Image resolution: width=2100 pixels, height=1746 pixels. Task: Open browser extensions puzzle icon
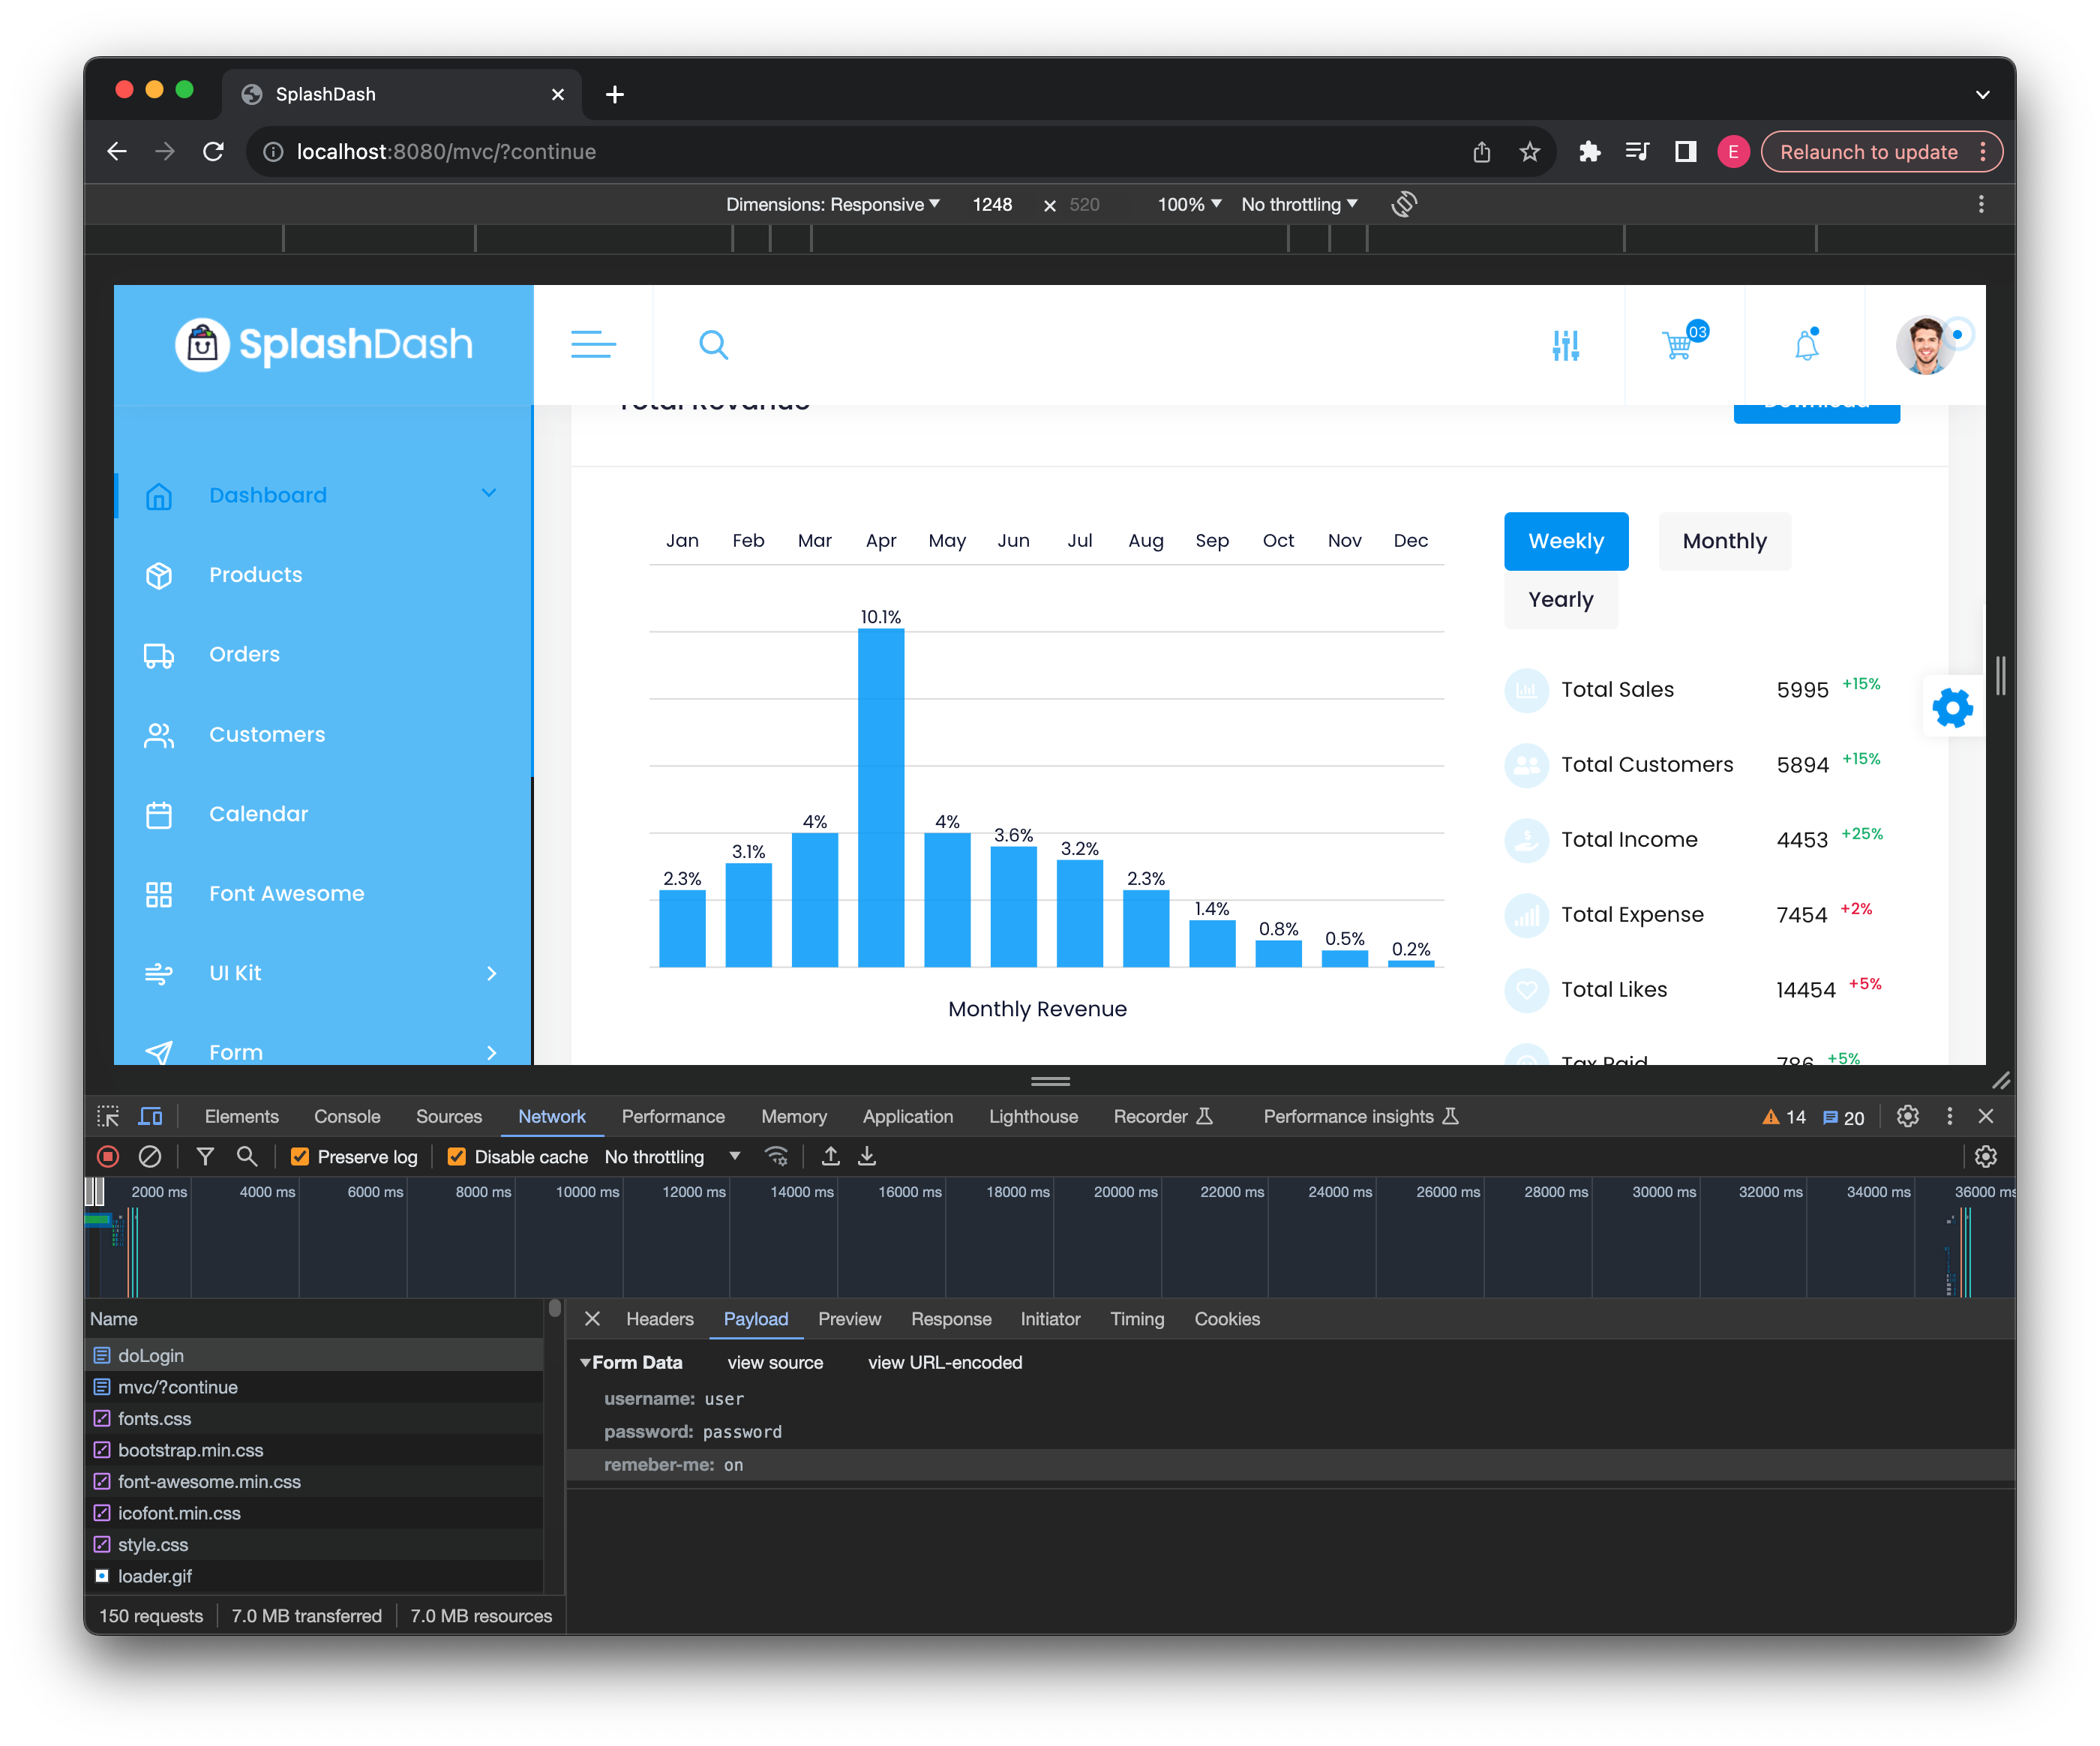[x=1589, y=152]
